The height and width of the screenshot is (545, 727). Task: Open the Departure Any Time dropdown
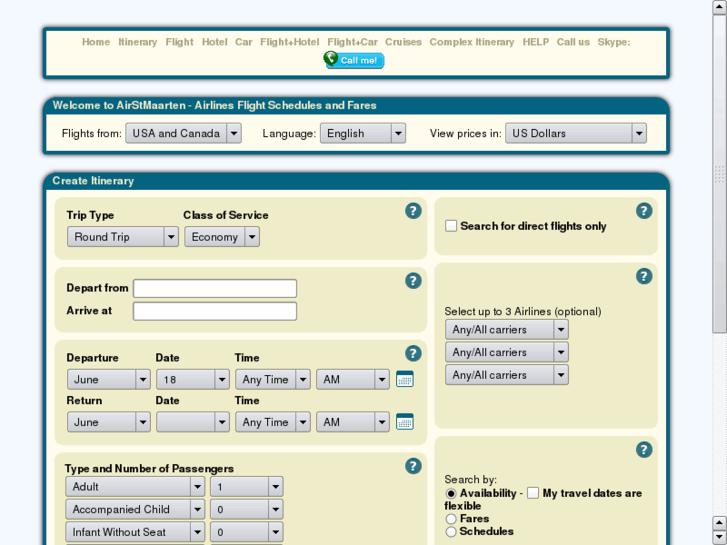[273, 379]
